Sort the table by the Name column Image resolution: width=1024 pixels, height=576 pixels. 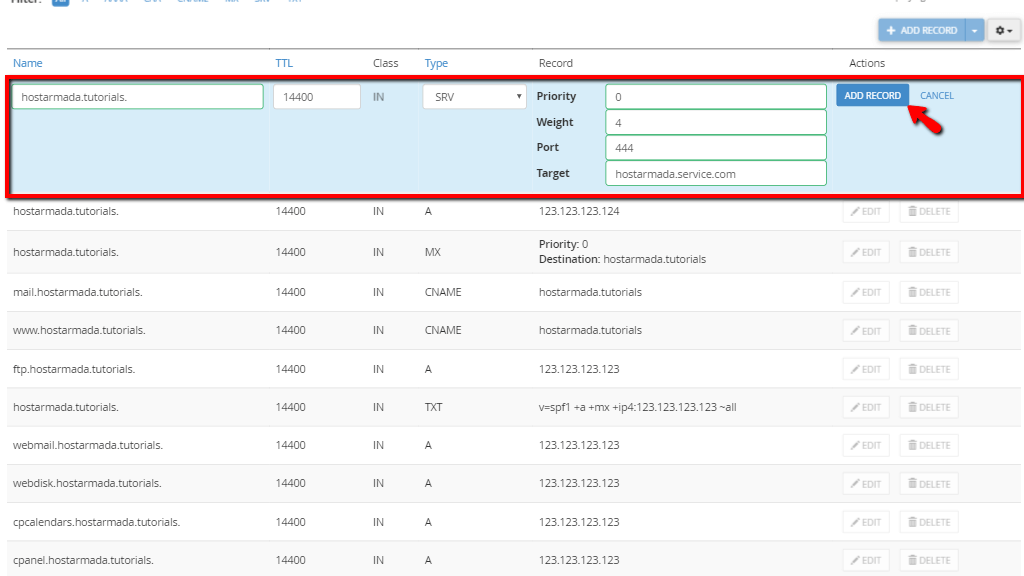(x=27, y=63)
